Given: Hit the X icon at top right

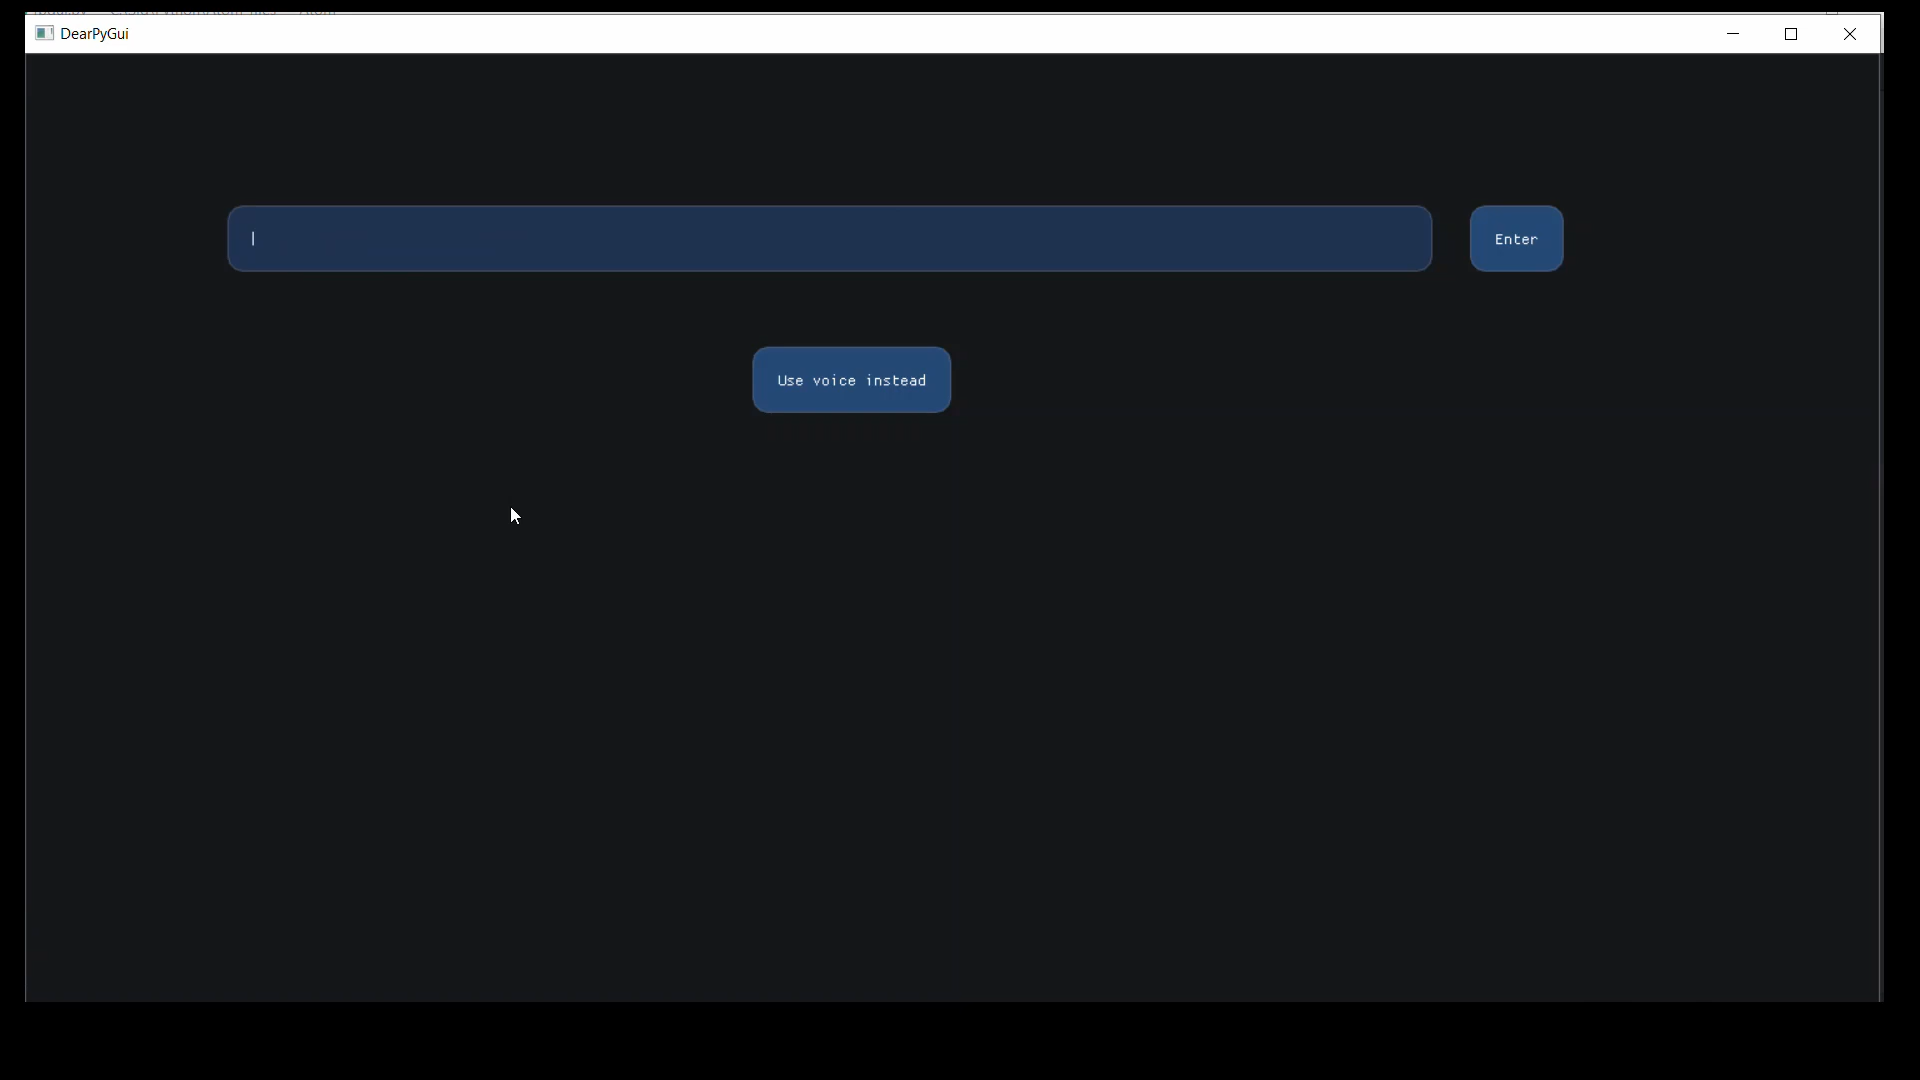Looking at the screenshot, I should 1850,34.
